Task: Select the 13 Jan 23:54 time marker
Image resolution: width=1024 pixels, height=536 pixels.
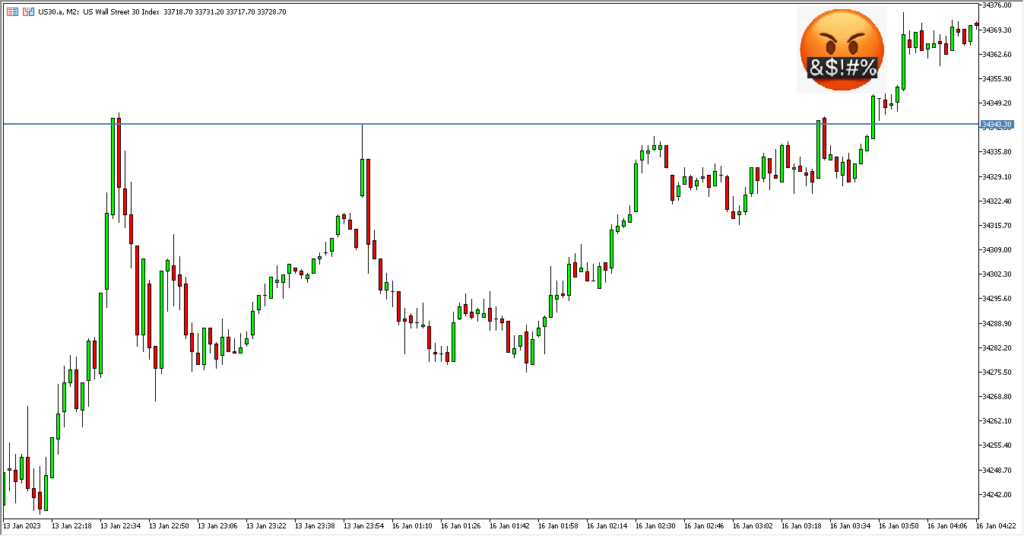Action: pyautogui.click(x=365, y=525)
